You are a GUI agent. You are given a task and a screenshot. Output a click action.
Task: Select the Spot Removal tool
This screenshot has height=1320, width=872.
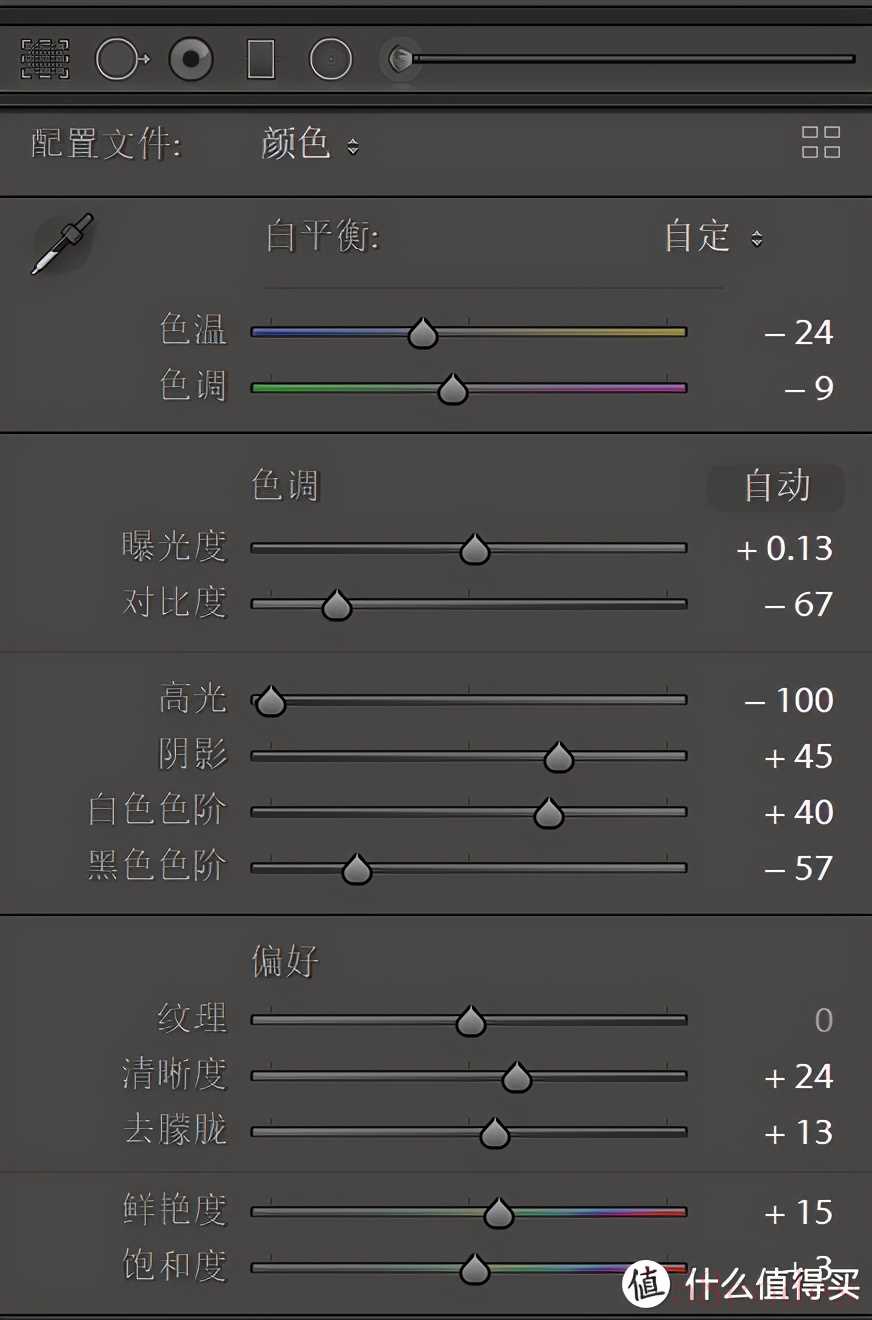click(121, 60)
